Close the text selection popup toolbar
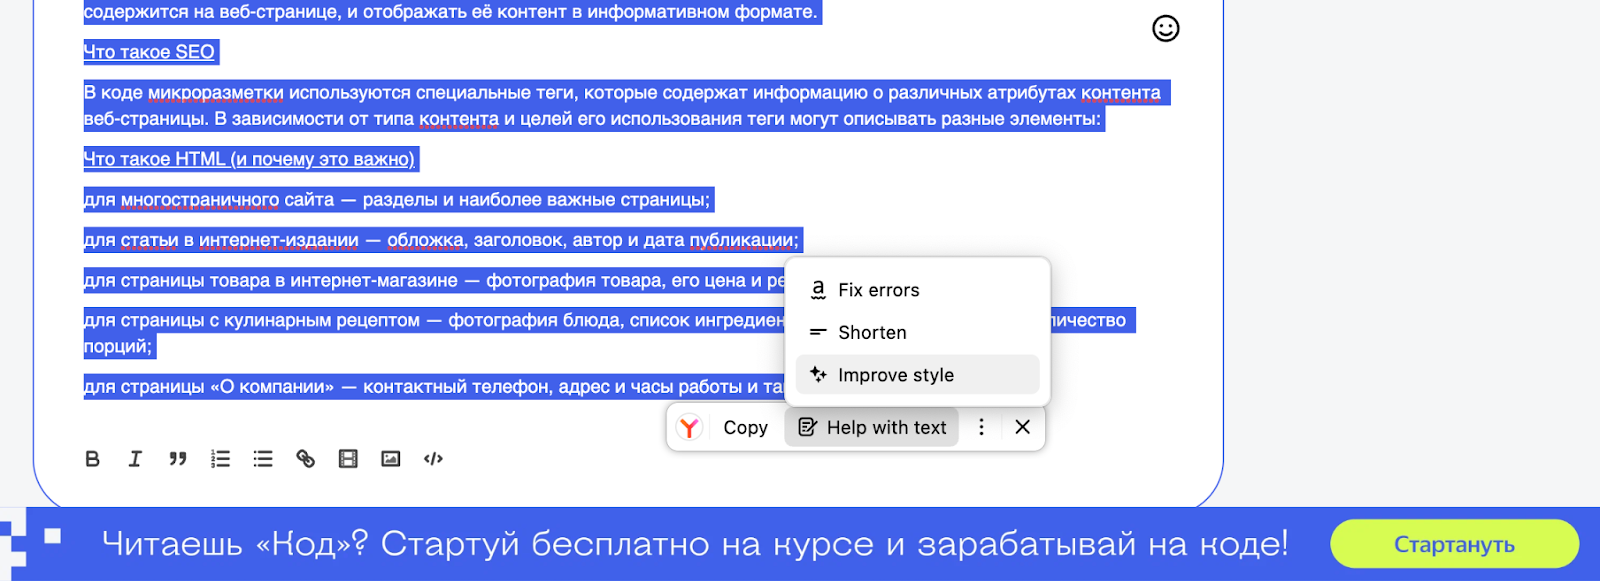 click(x=1022, y=427)
